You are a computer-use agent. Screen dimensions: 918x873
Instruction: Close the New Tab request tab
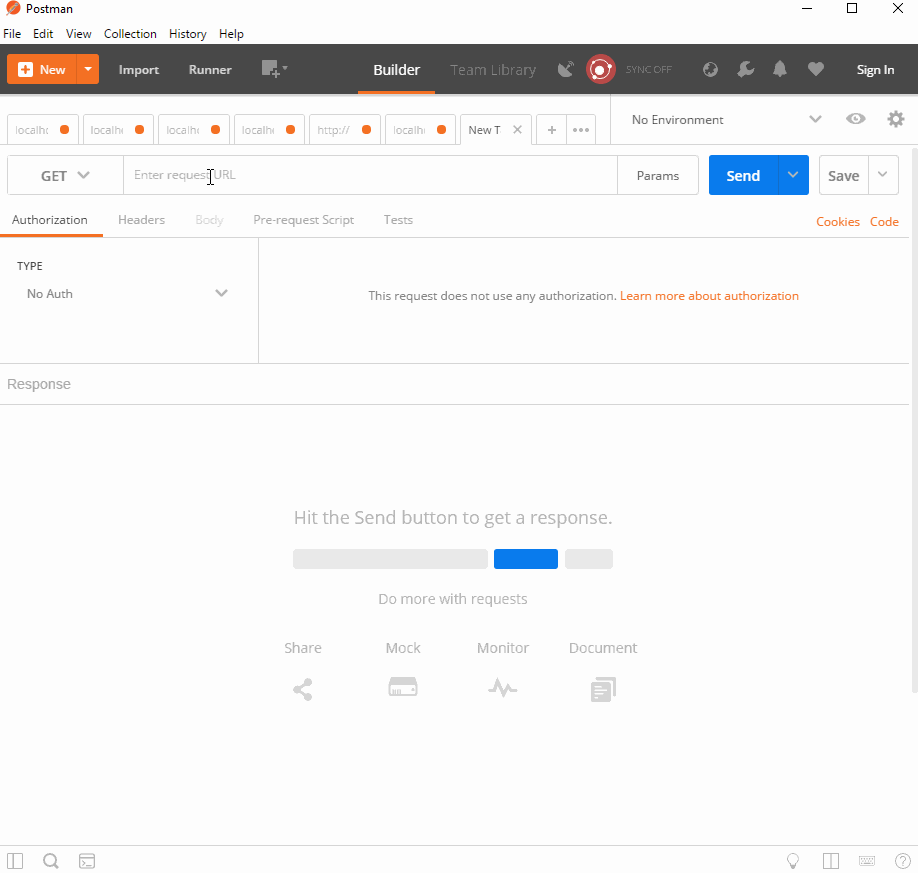(x=518, y=129)
